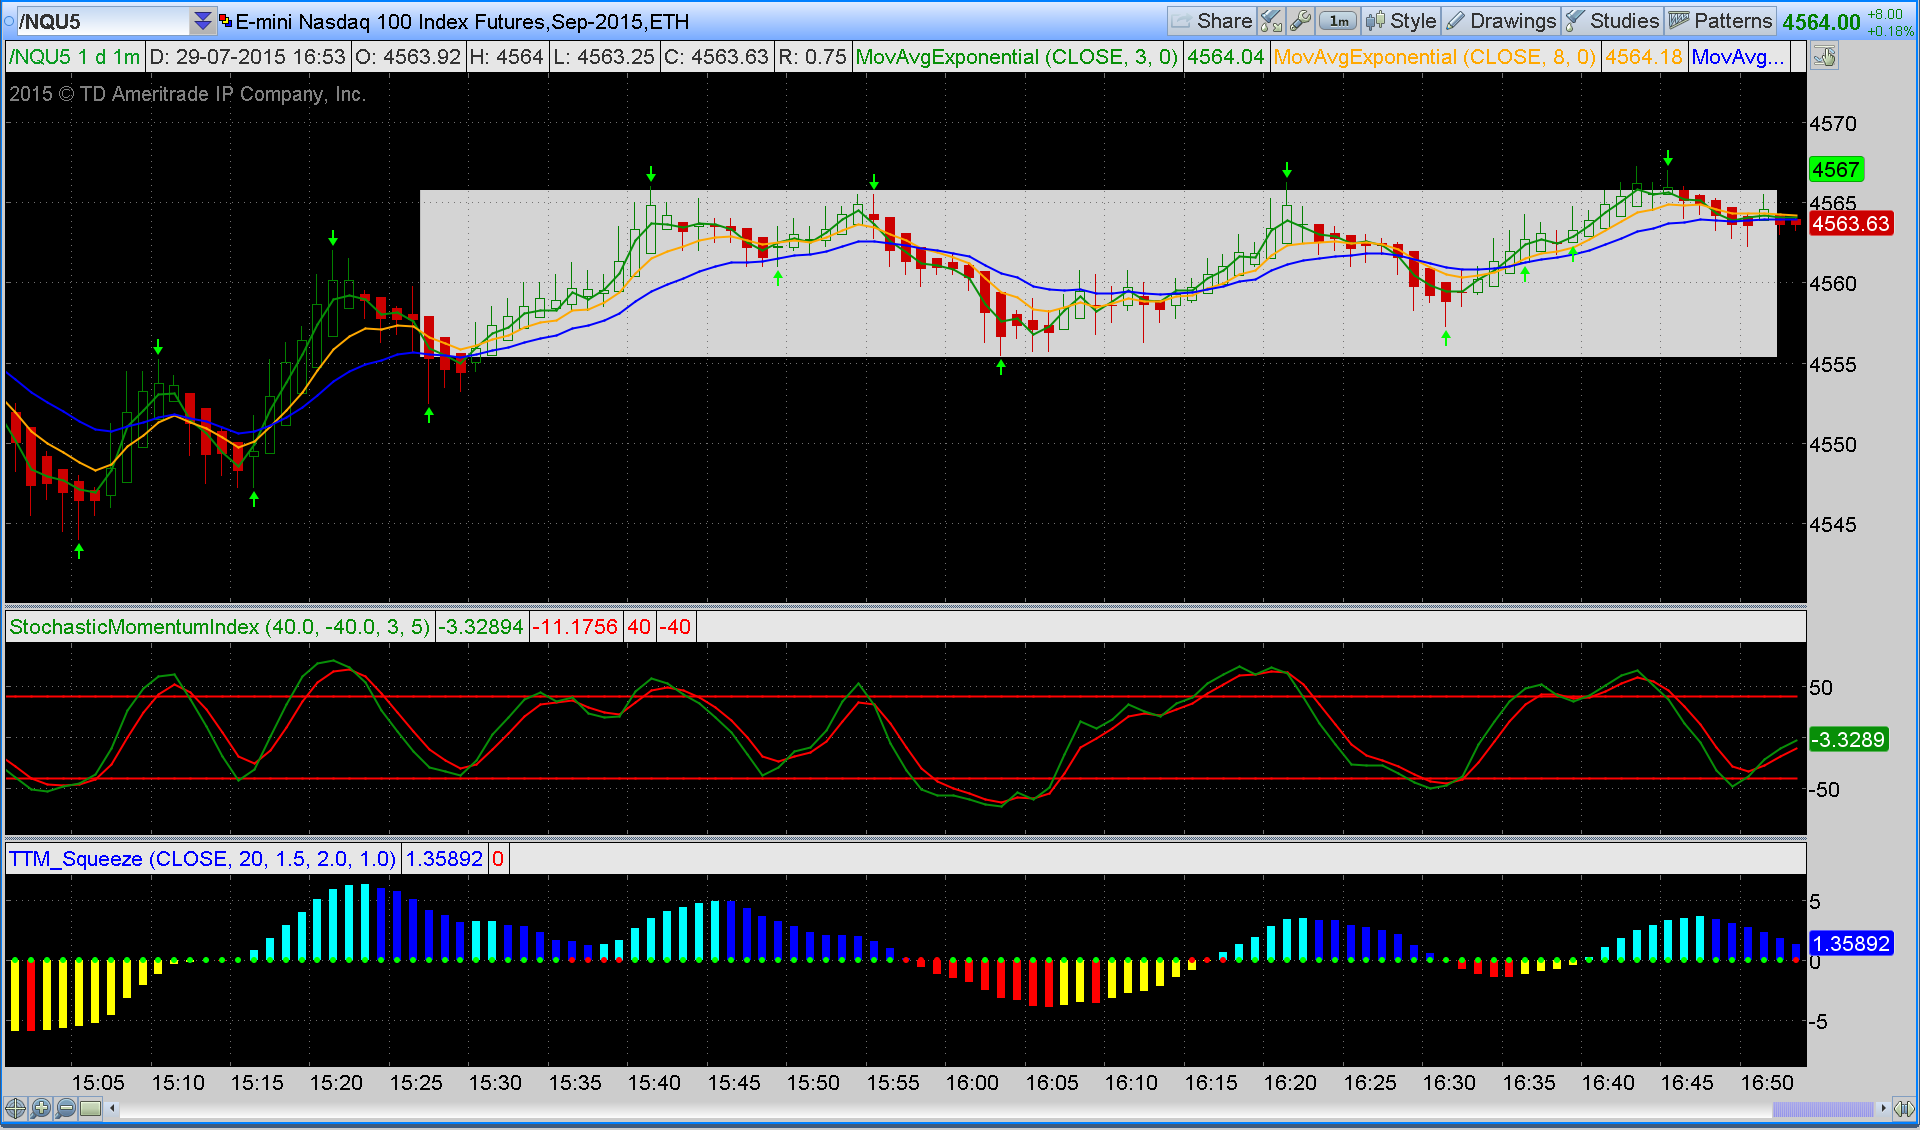Select the orange MovAvgExponential (CLOSE, 8, 0) label
The width and height of the screenshot is (1920, 1130).
pos(1434,57)
